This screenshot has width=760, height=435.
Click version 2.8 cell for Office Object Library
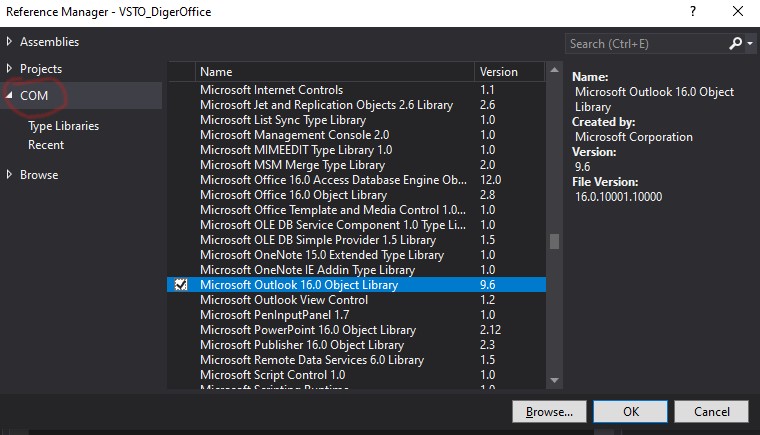[x=488, y=195]
